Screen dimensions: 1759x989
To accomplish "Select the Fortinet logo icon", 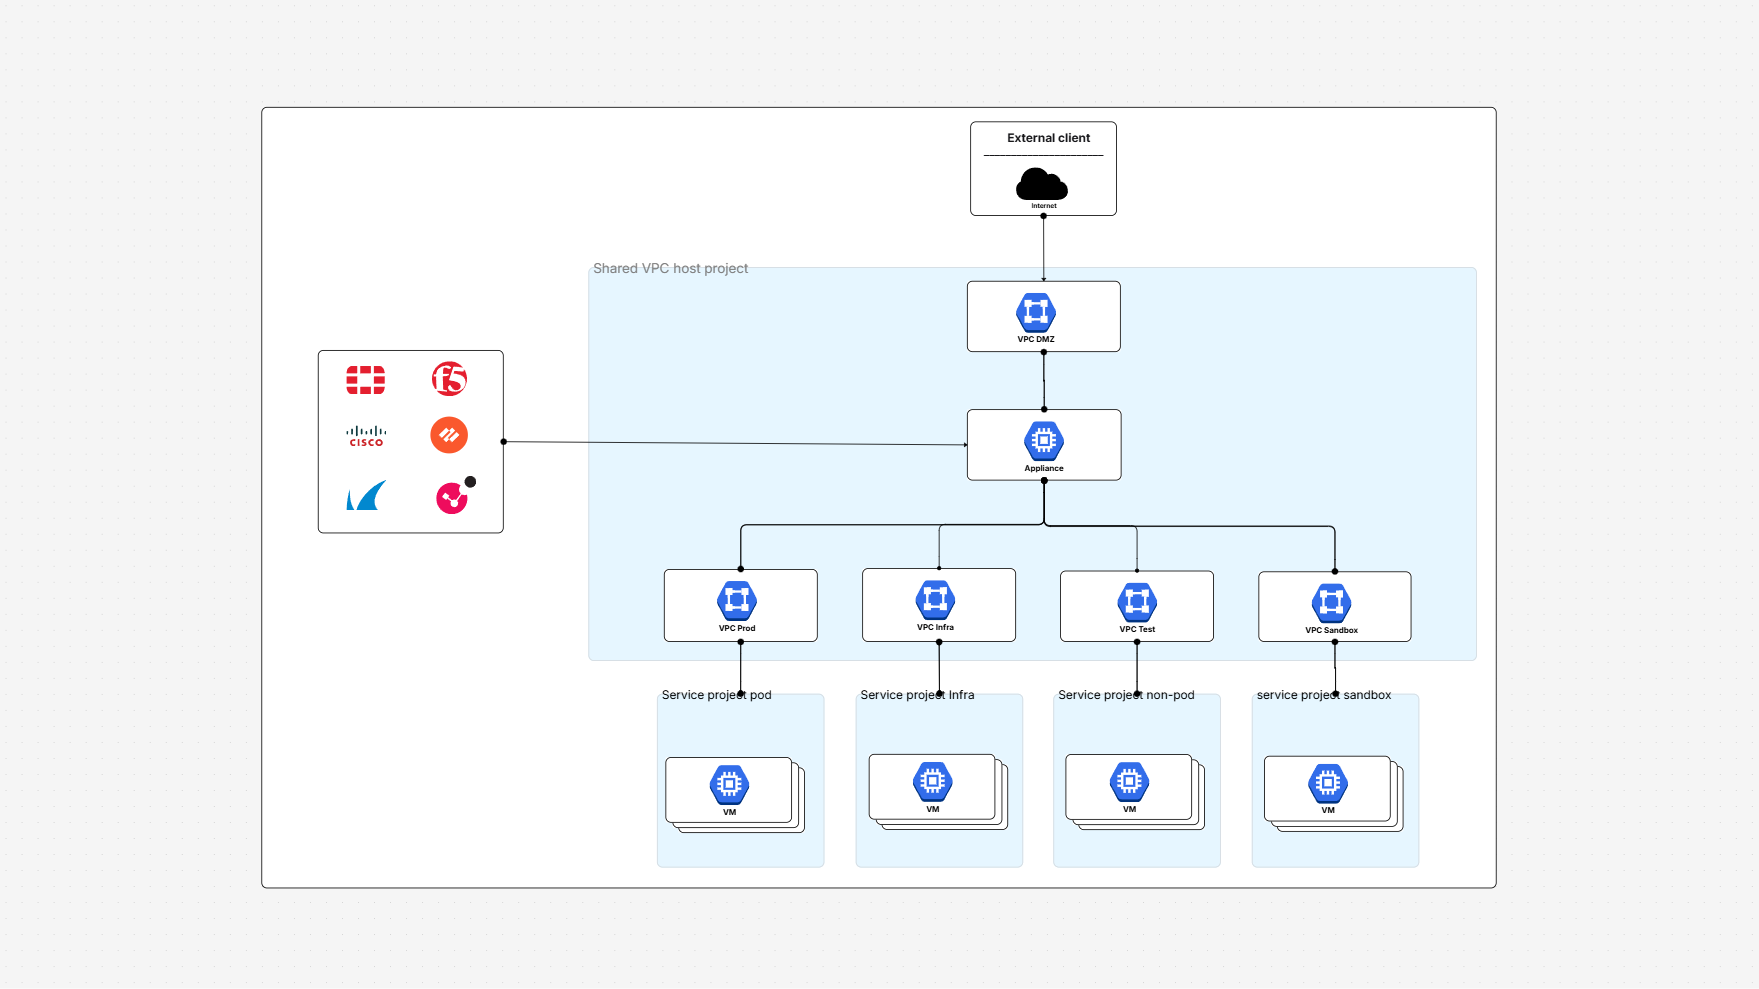I will [x=365, y=380].
